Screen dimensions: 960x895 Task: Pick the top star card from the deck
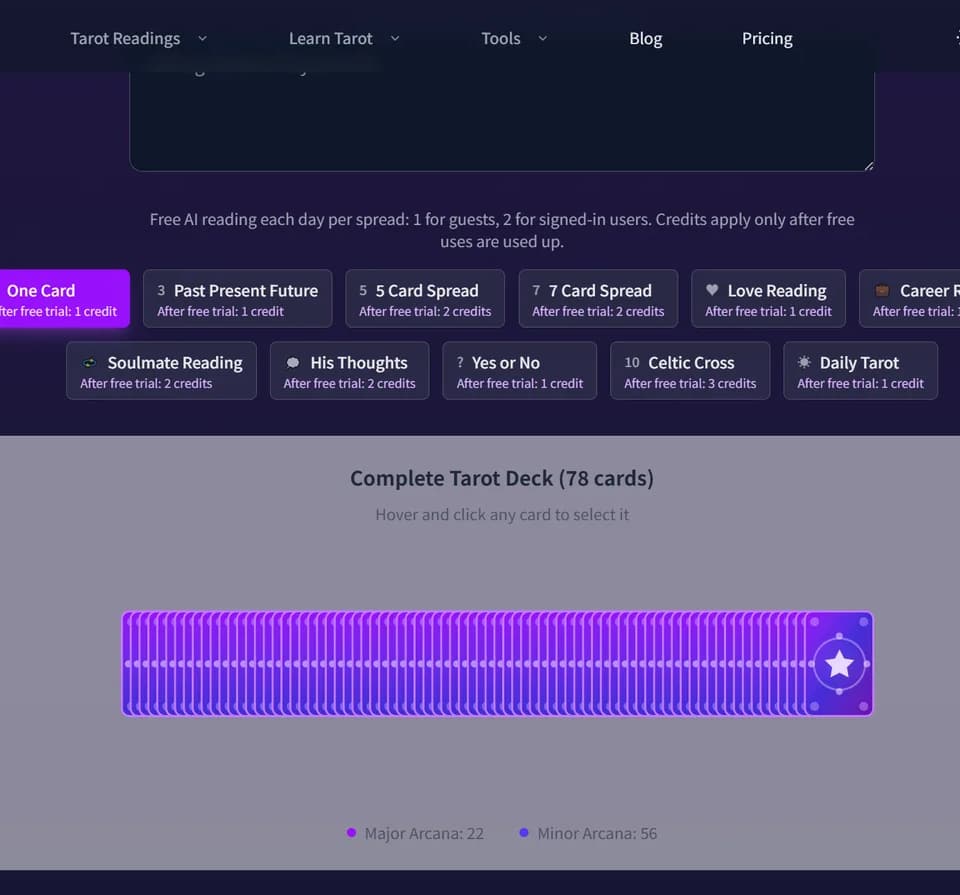[839, 664]
